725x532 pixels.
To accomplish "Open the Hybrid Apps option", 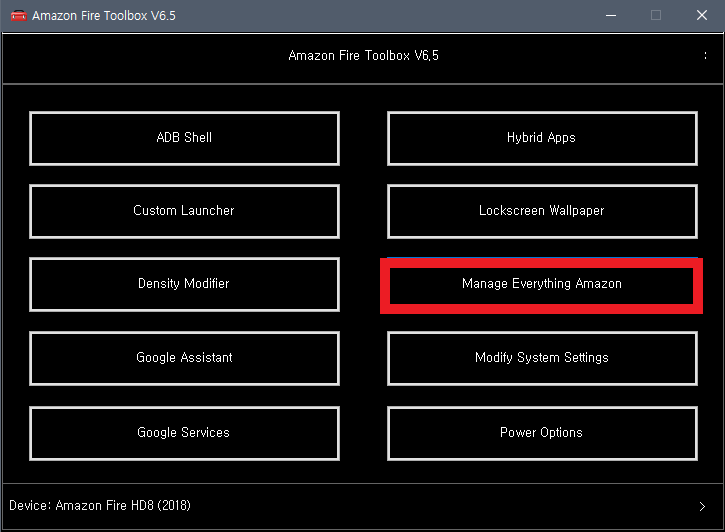I will tap(542, 138).
